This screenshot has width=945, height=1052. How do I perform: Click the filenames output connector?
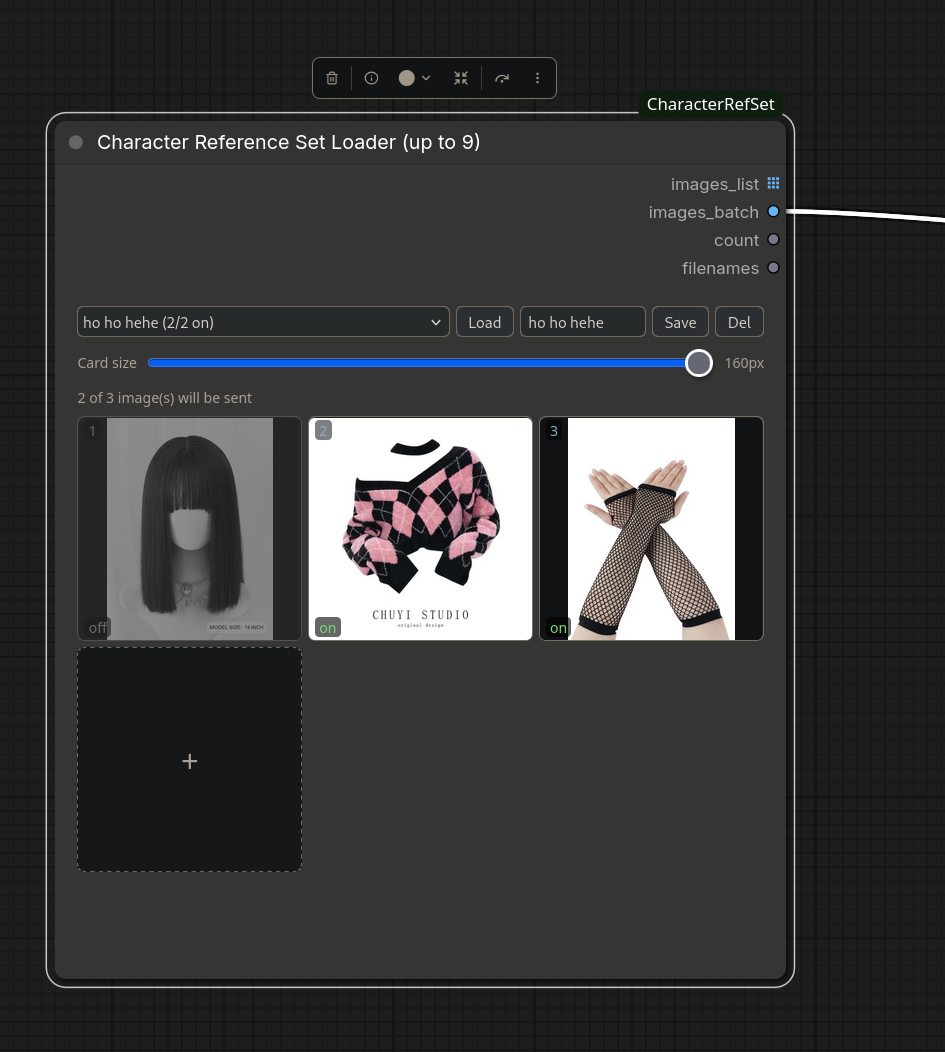pos(773,268)
